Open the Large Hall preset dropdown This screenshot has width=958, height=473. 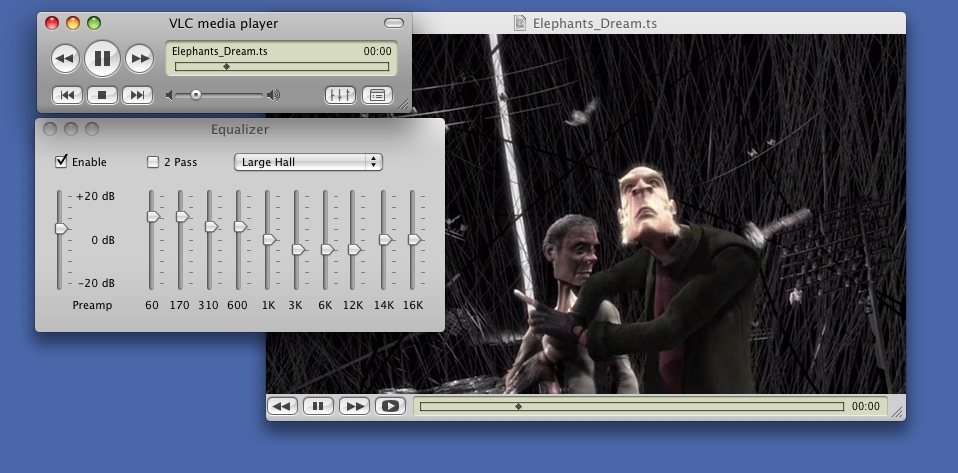308,161
